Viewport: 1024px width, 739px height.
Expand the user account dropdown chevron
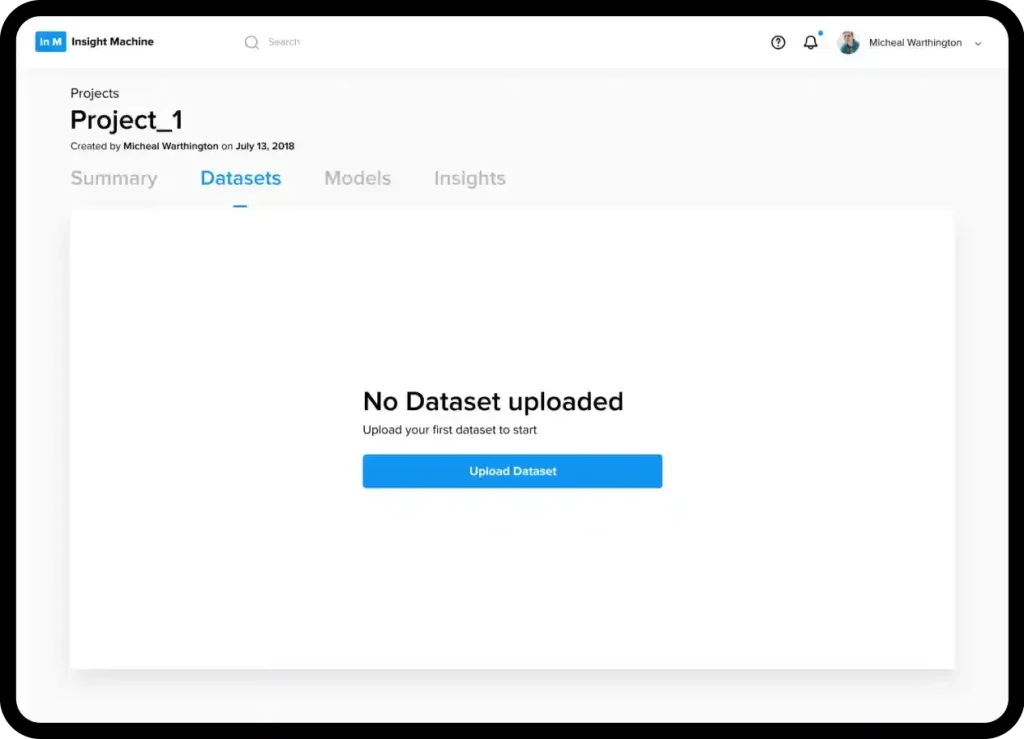coord(978,43)
